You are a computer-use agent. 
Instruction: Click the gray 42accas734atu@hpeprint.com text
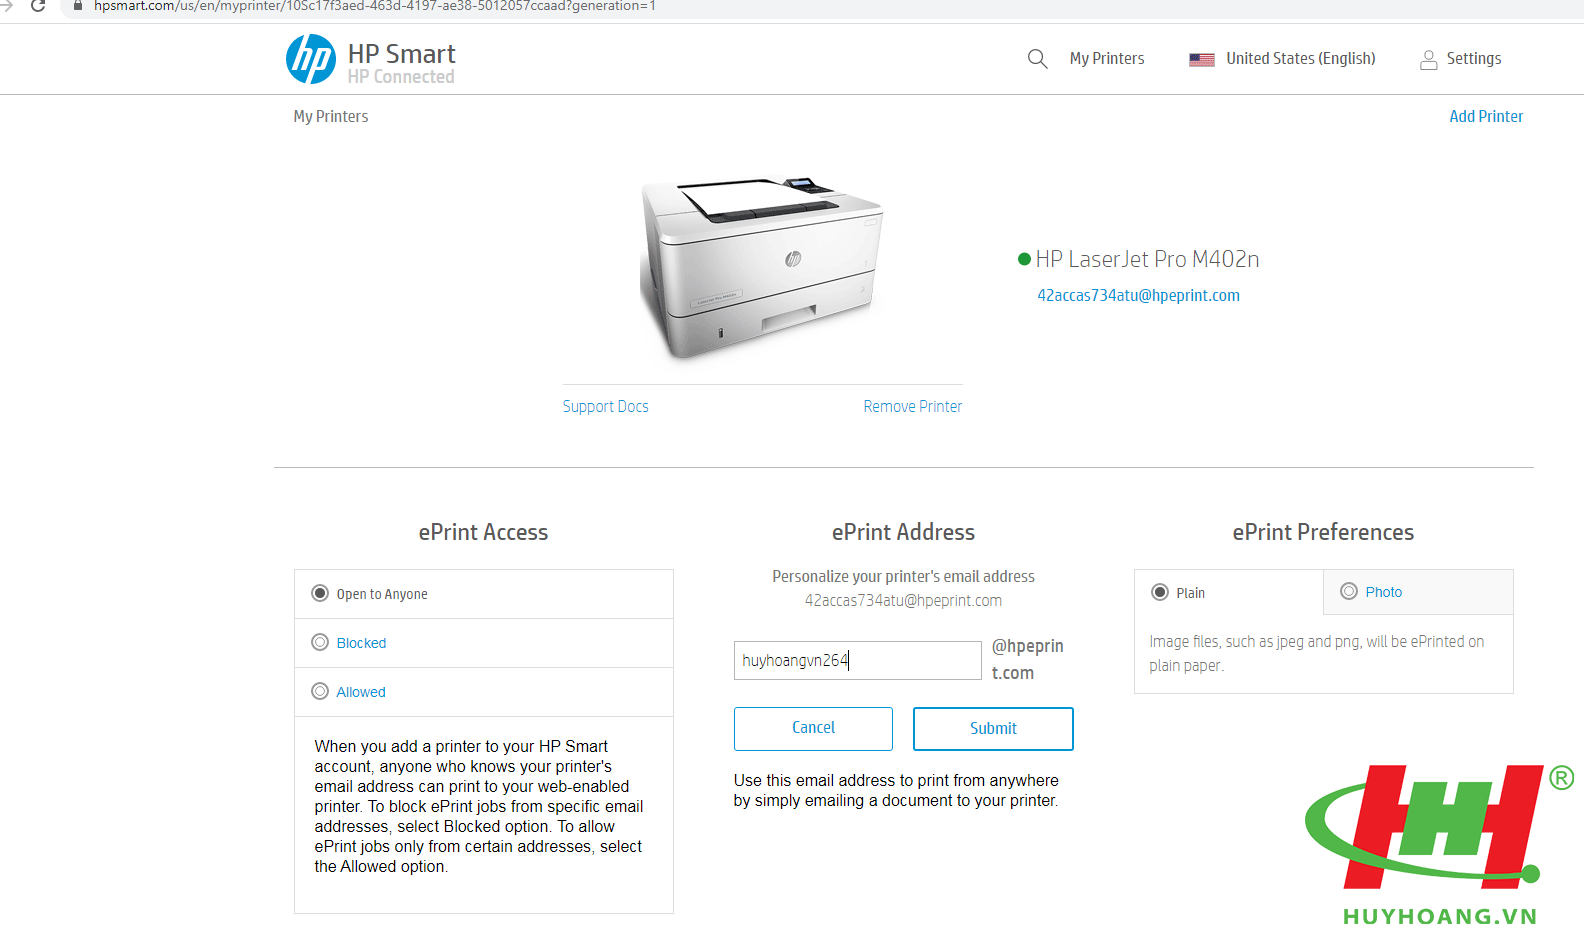(x=903, y=600)
